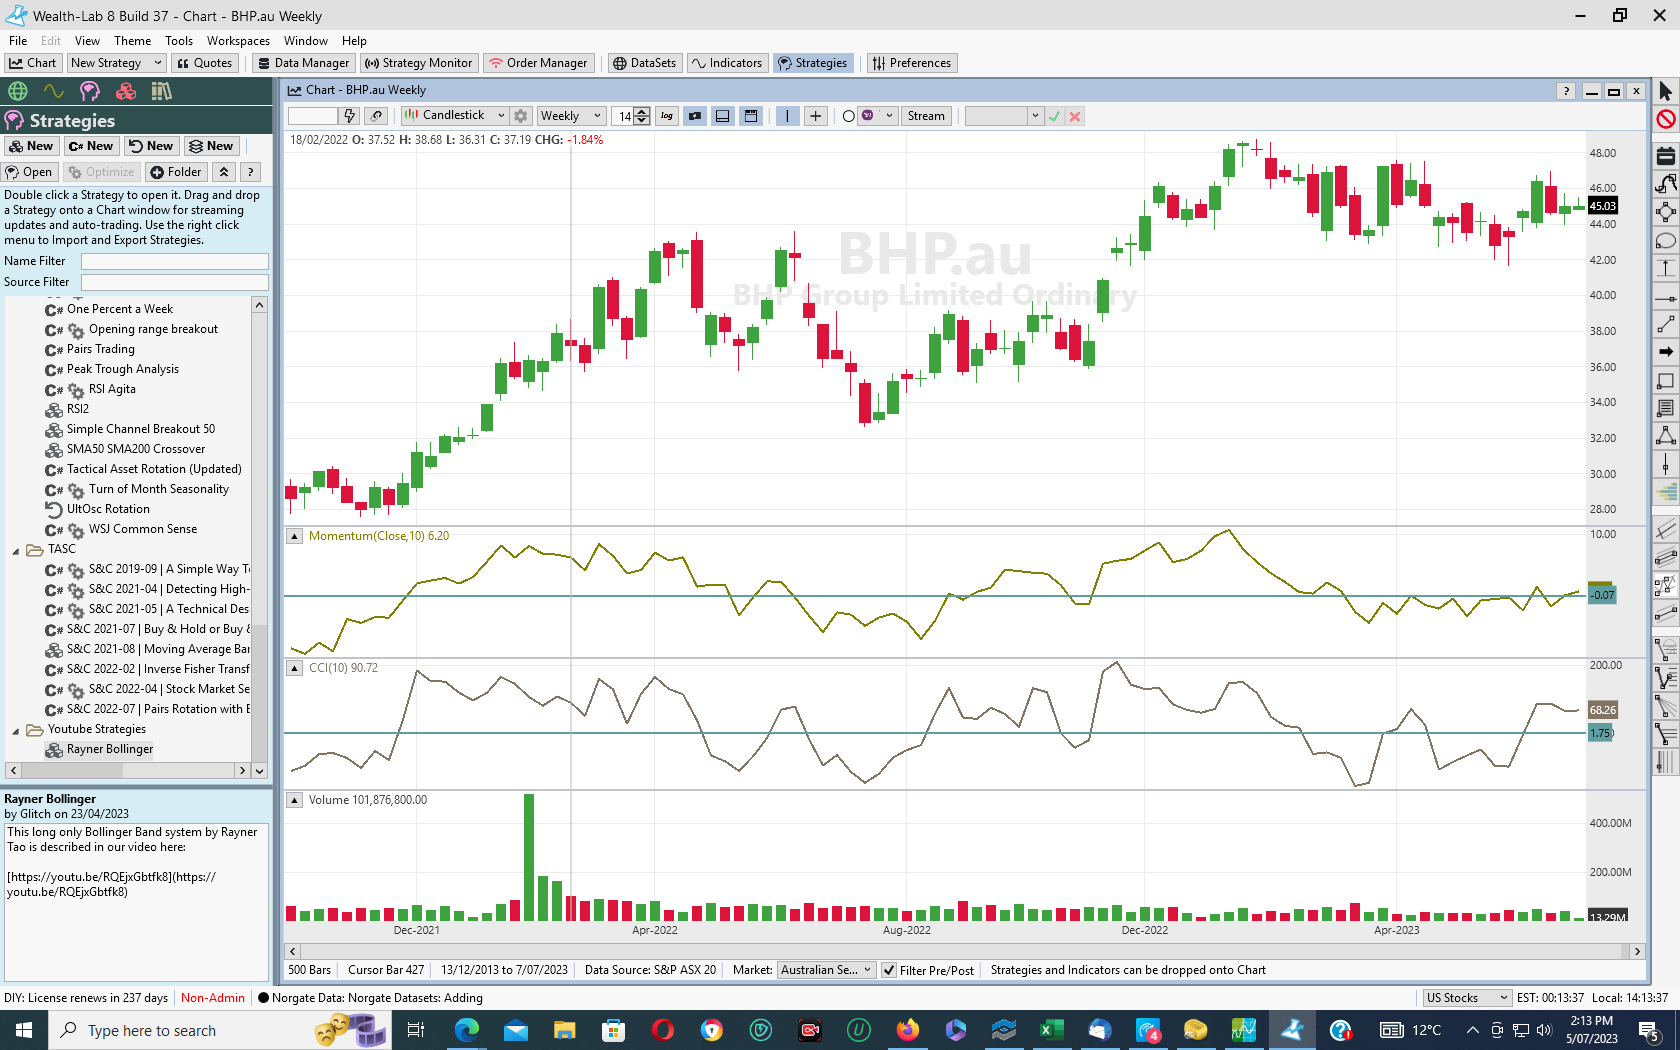Click the Stream button
The image size is (1680, 1050).
point(925,116)
